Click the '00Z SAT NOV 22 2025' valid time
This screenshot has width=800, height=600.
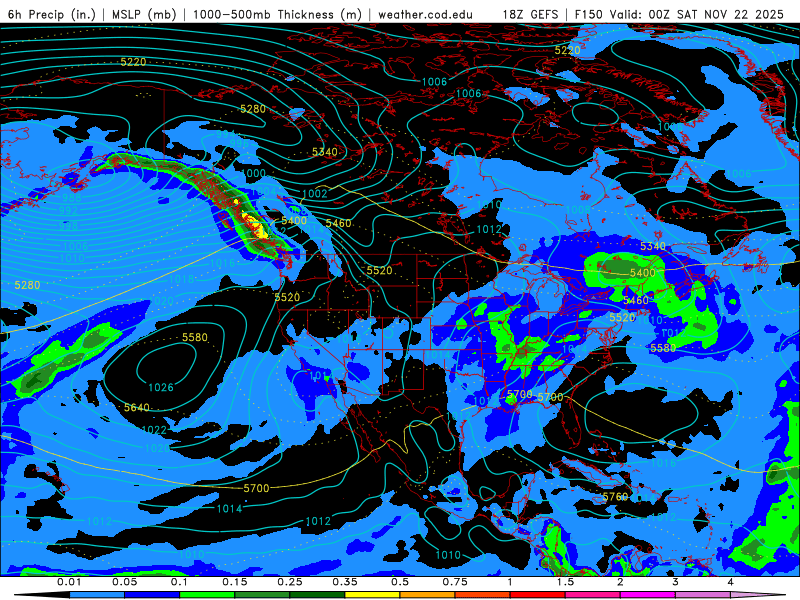click(x=716, y=14)
